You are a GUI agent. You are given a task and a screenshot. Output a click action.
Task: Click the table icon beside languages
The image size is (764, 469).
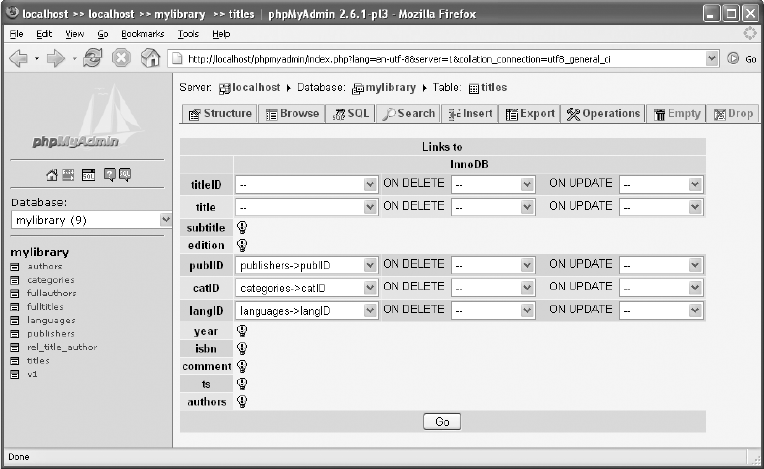15,320
